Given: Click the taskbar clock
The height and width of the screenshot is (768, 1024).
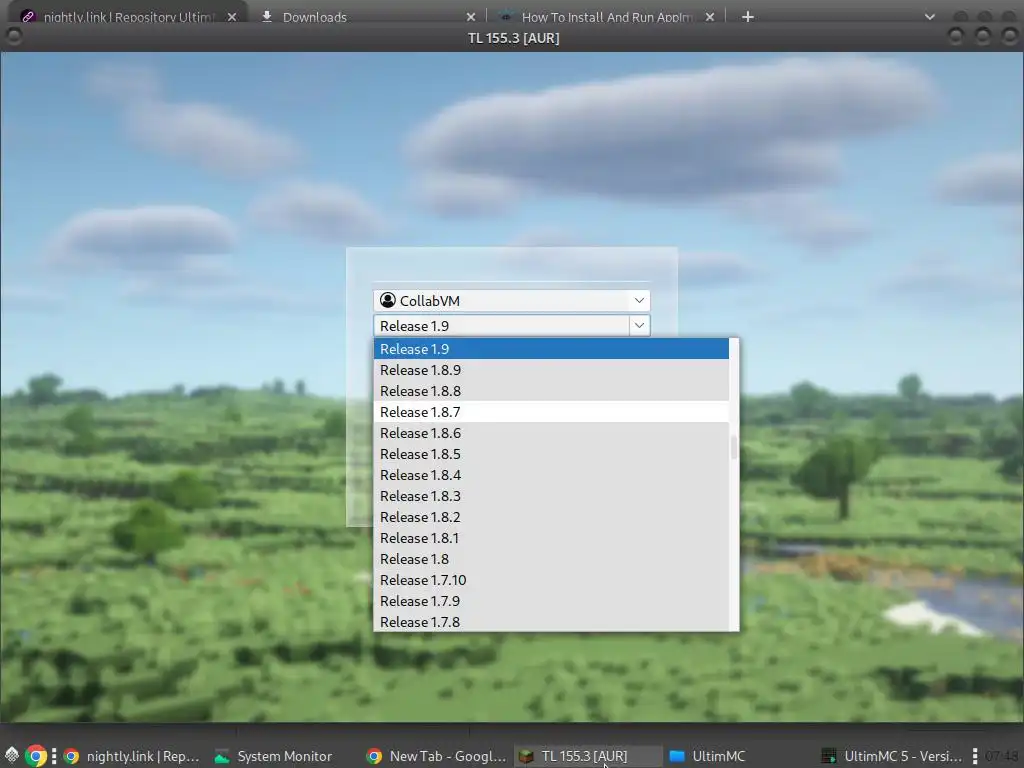Looking at the screenshot, I should pyautogui.click(x=1002, y=756).
